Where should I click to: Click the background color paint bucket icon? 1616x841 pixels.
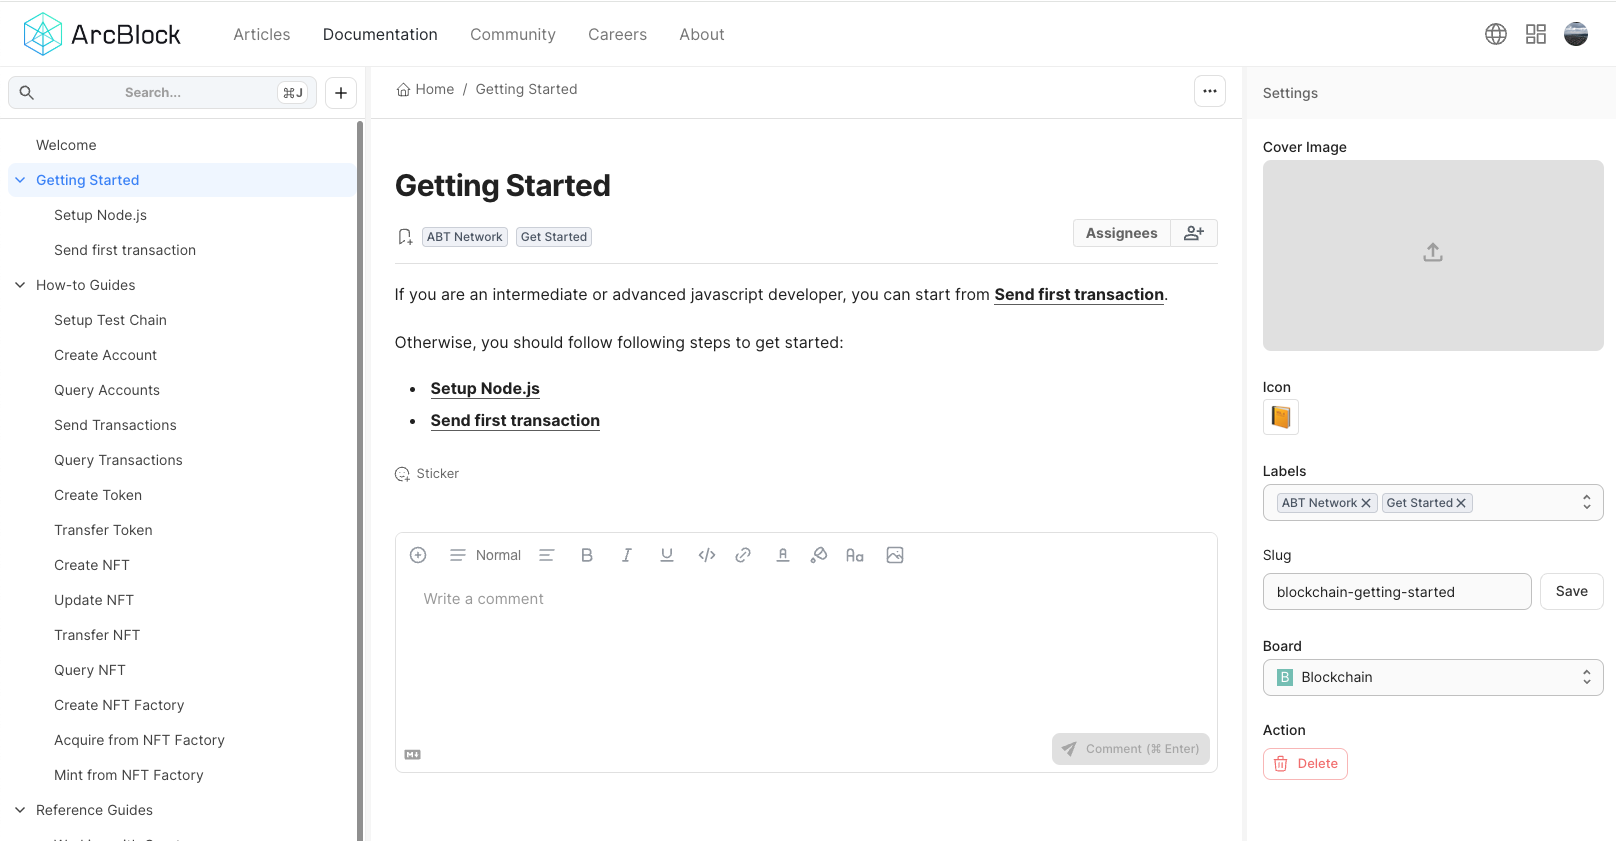(x=819, y=555)
